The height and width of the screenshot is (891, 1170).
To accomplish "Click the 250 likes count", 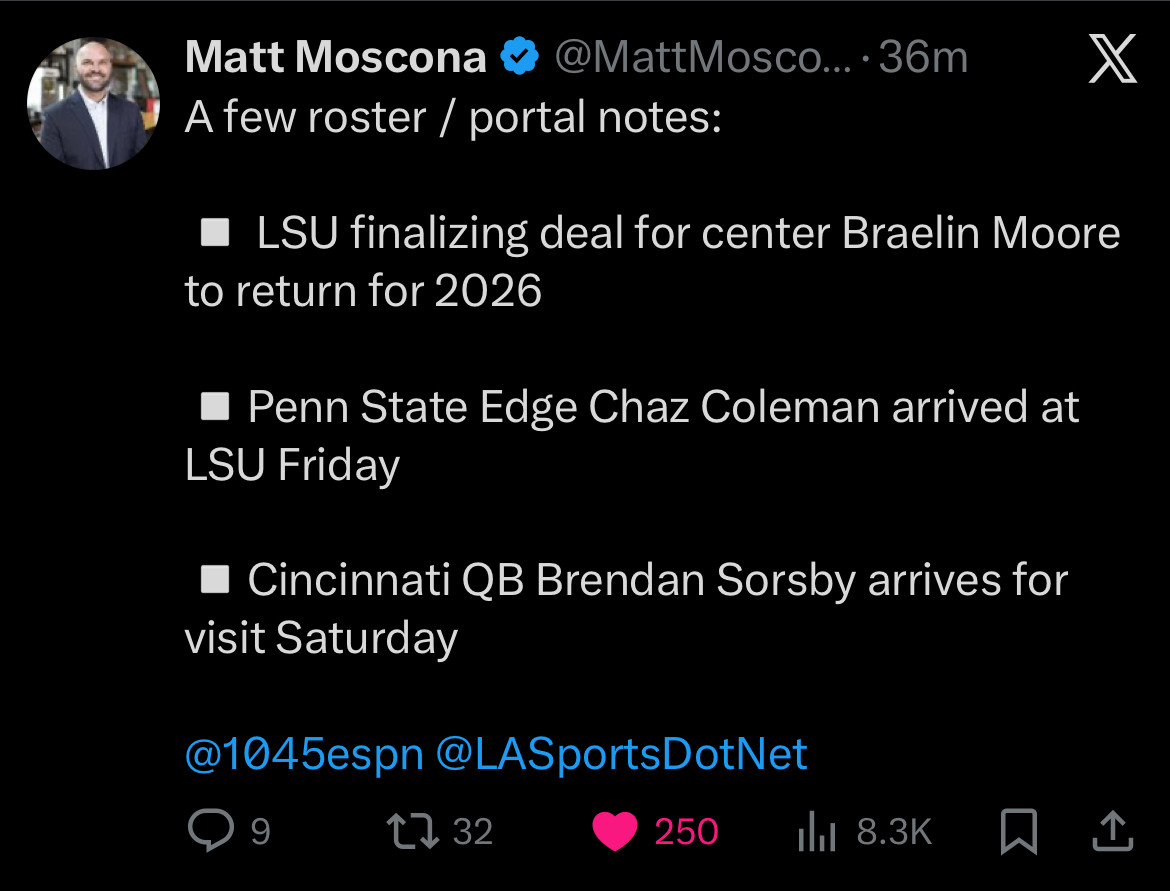I will click(686, 832).
